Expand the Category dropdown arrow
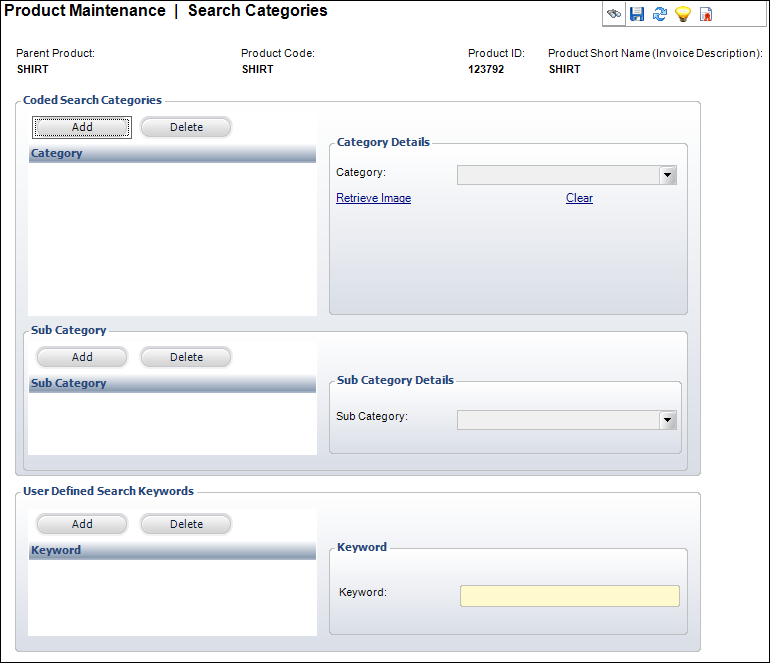Screen dimensions: 770x663 [x=667, y=175]
